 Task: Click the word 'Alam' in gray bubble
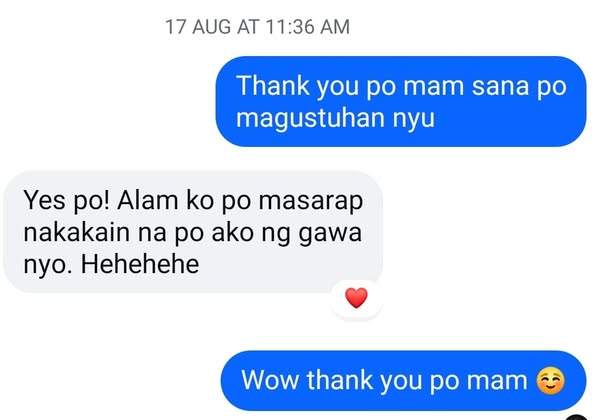tap(148, 200)
